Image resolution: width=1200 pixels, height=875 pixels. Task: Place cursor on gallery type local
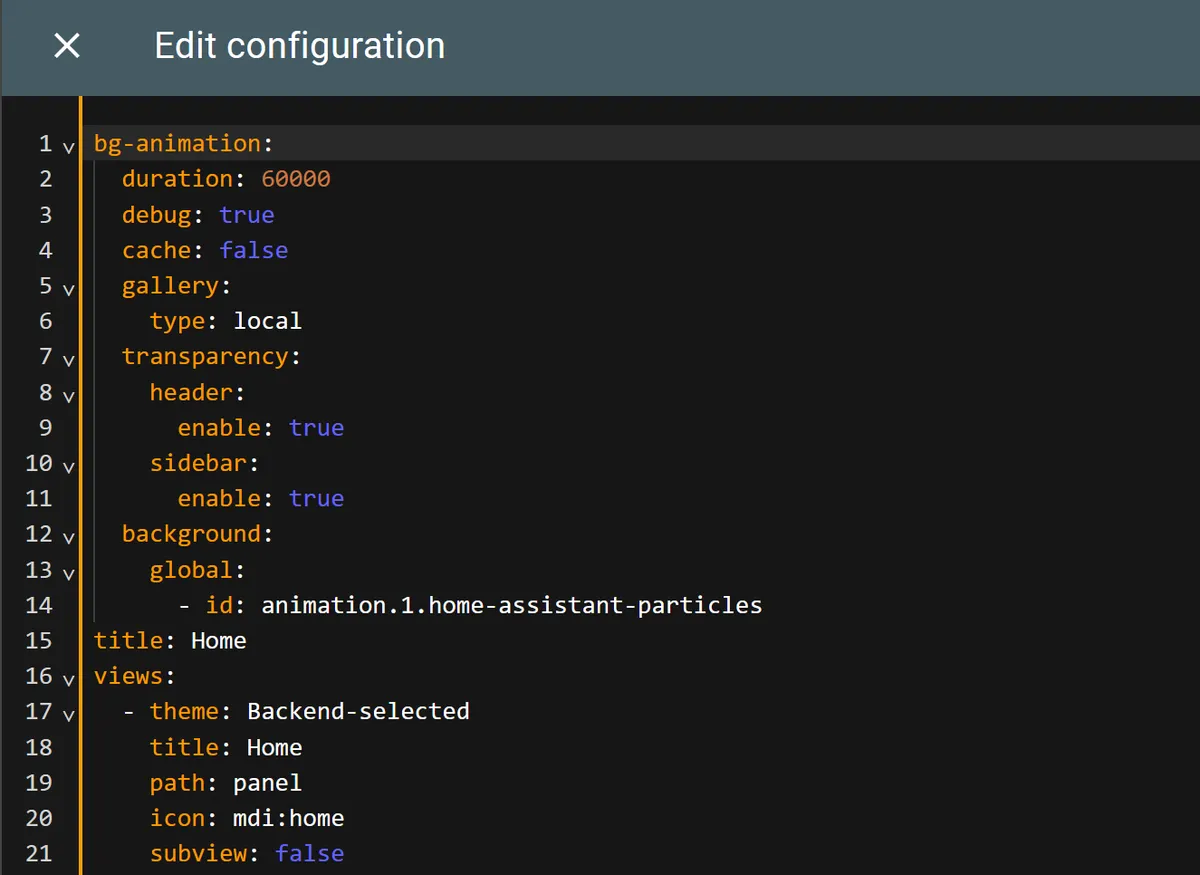pyautogui.click(x=268, y=321)
